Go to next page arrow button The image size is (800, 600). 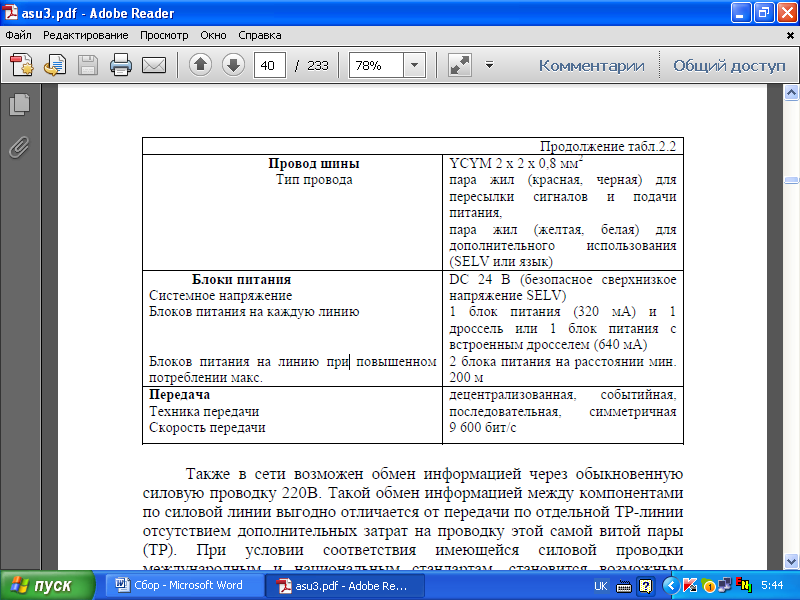(x=233, y=65)
